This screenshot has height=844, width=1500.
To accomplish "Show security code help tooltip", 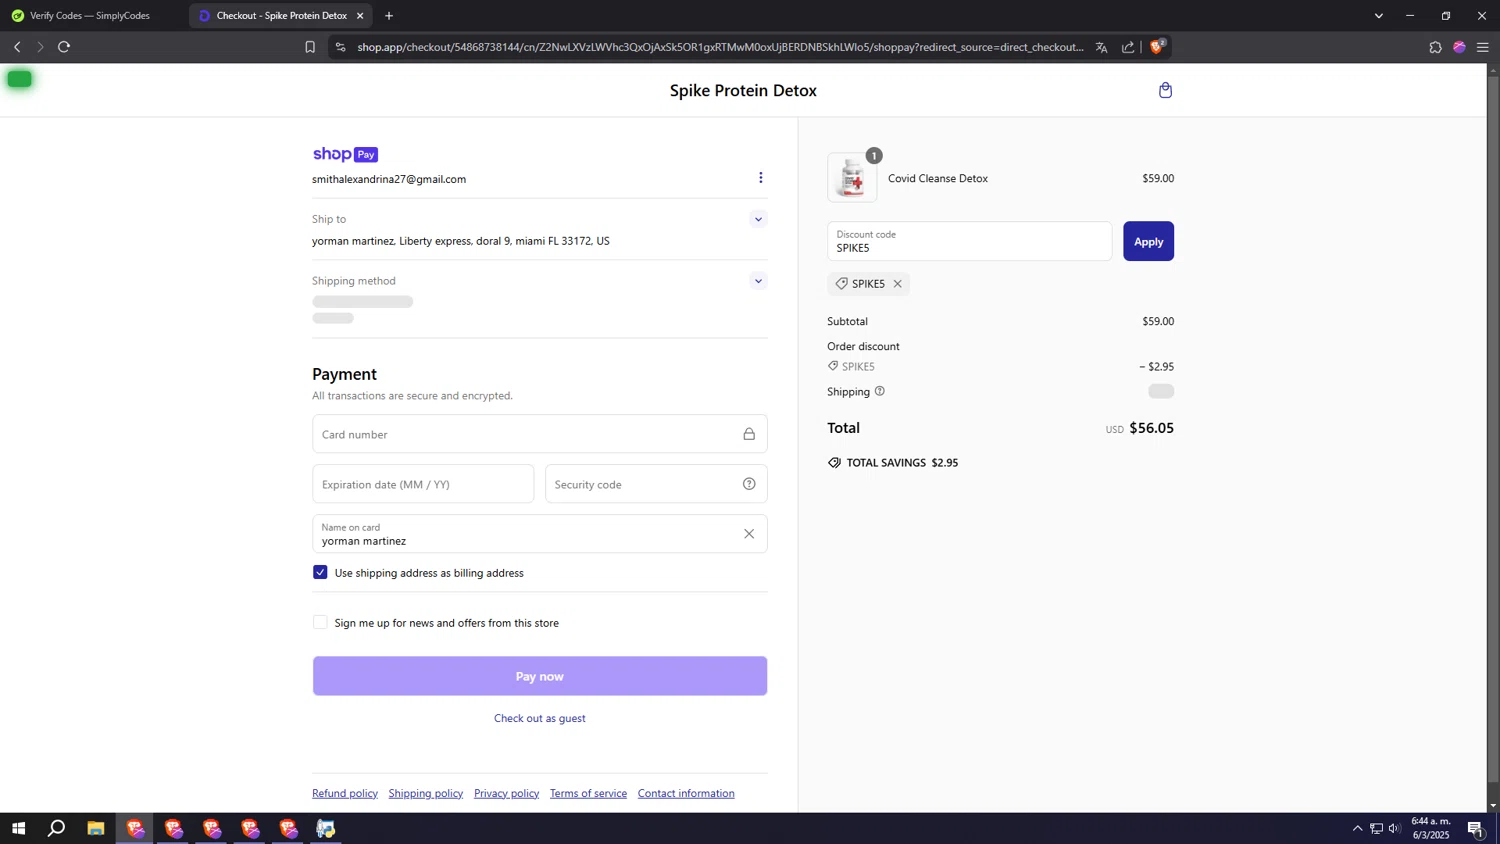I will 748,484.
